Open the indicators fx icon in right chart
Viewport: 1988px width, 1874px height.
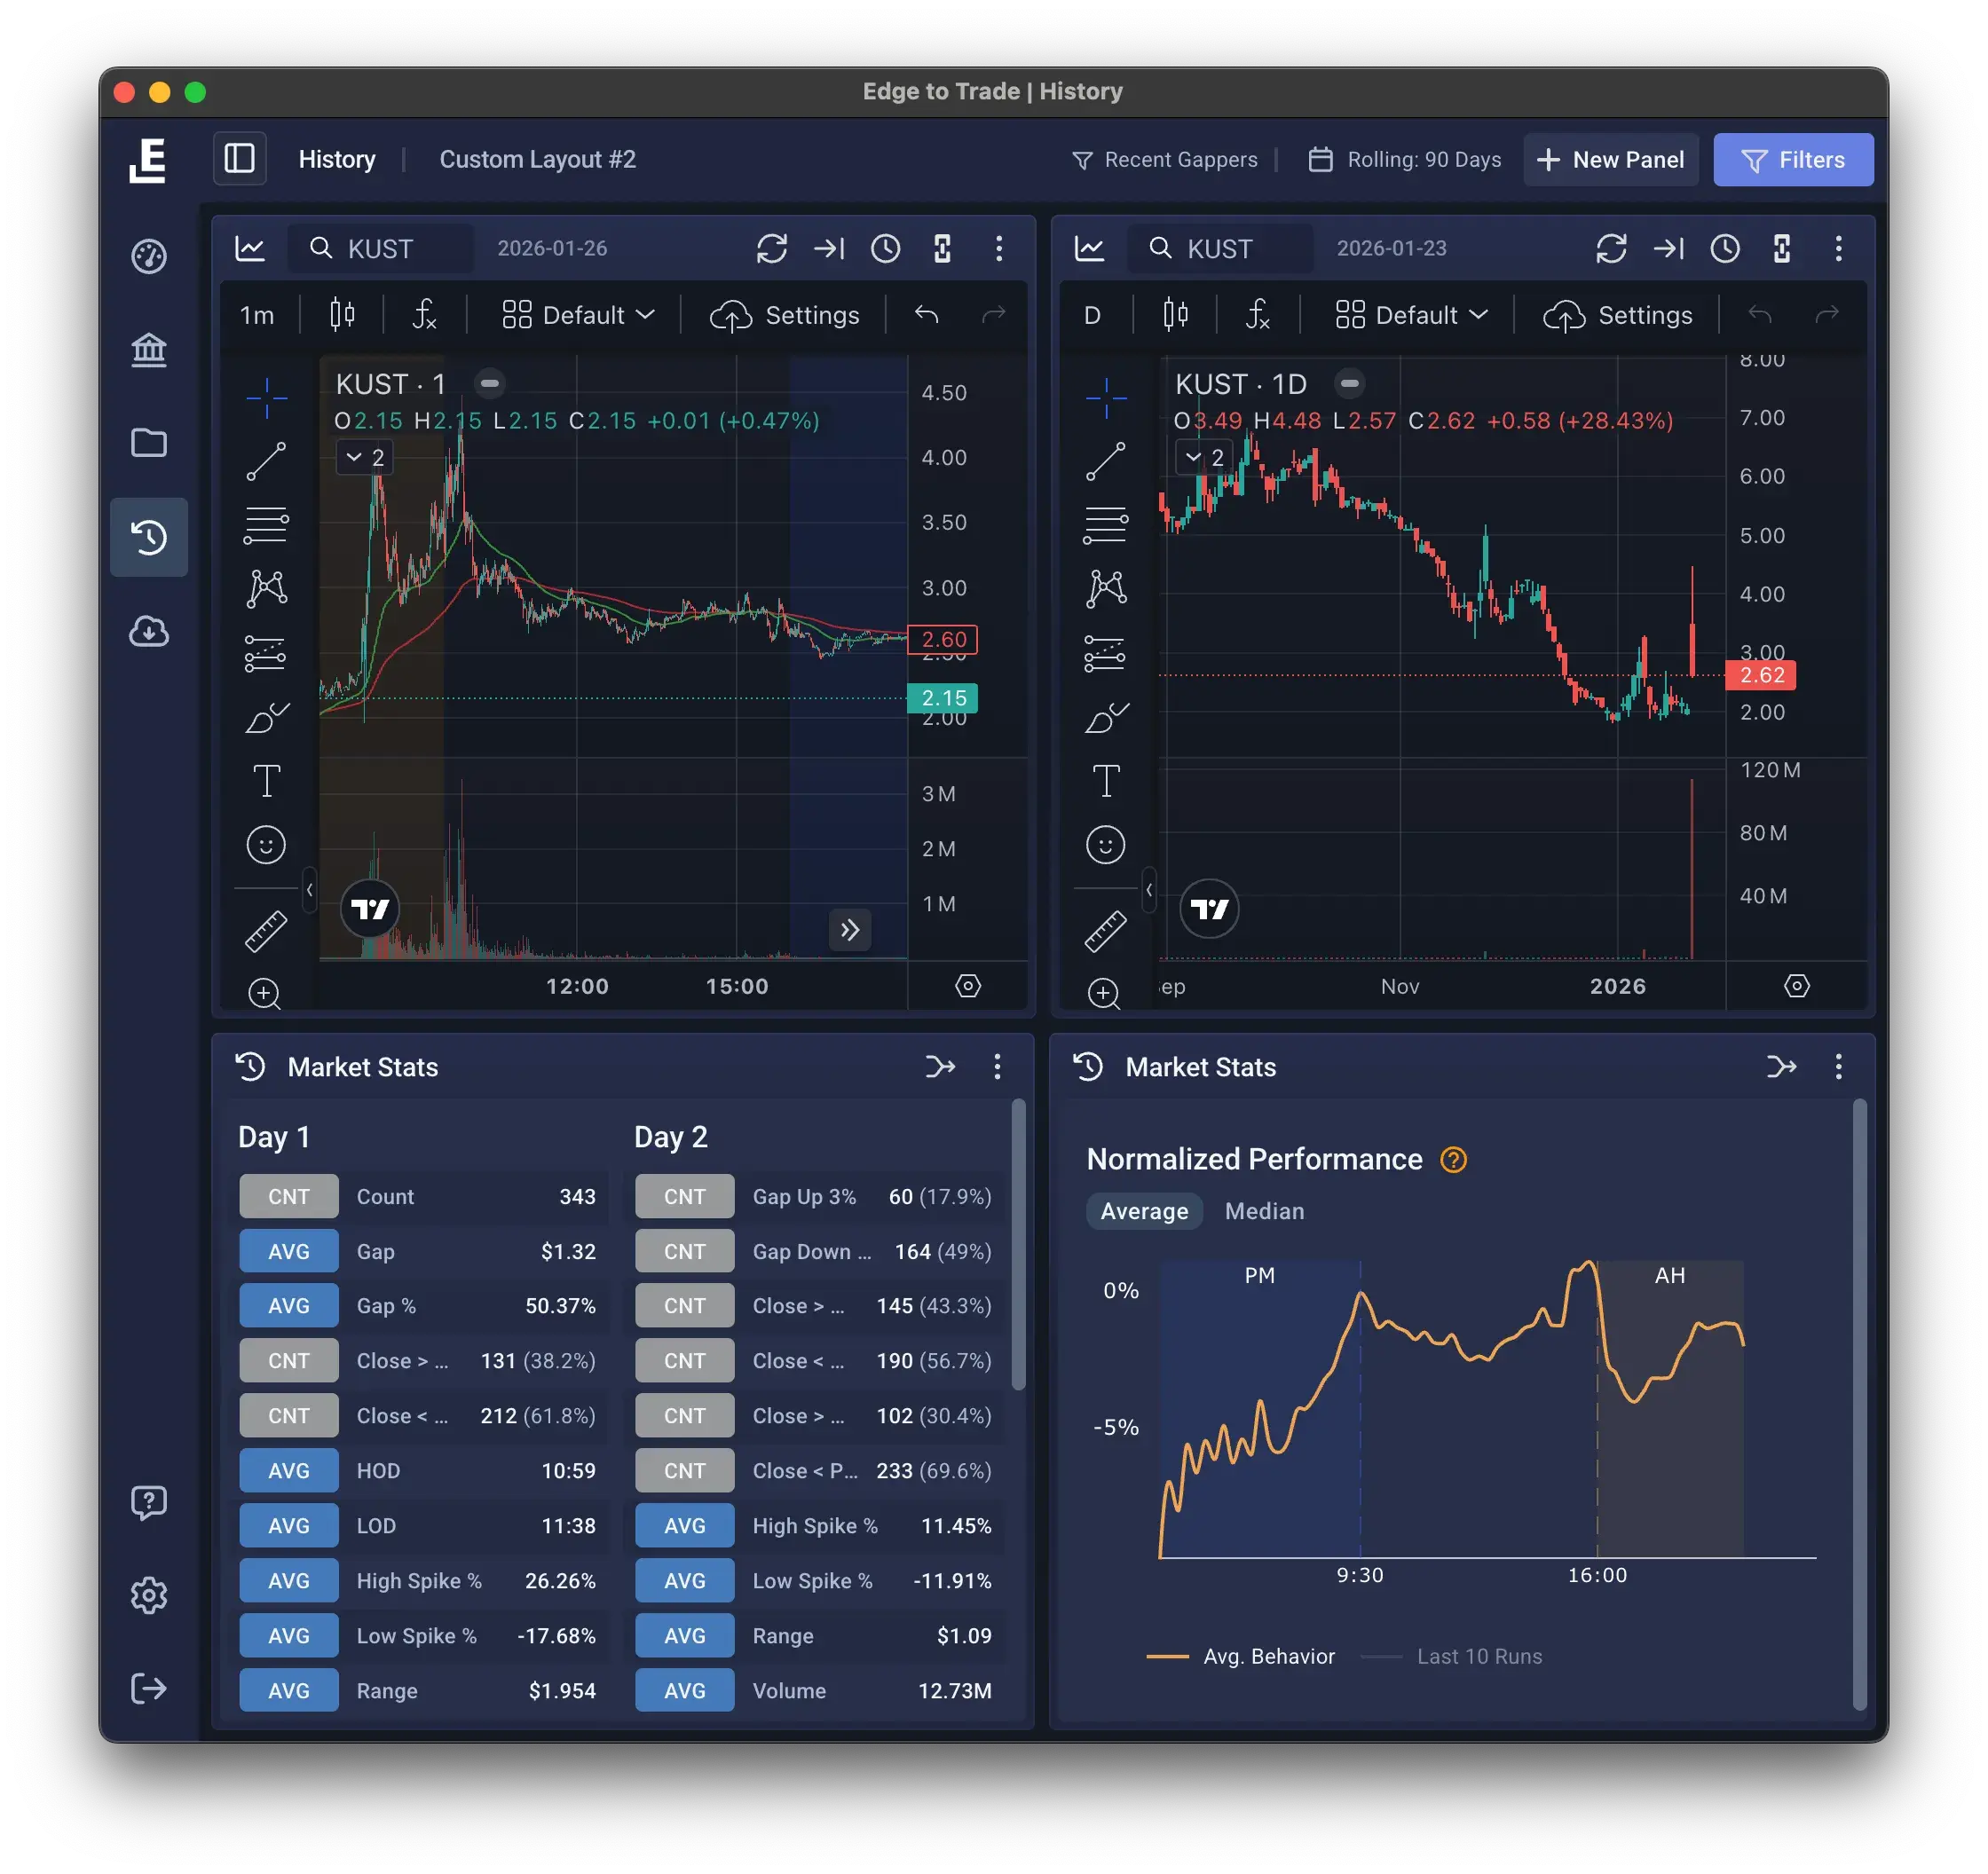click(x=1258, y=315)
